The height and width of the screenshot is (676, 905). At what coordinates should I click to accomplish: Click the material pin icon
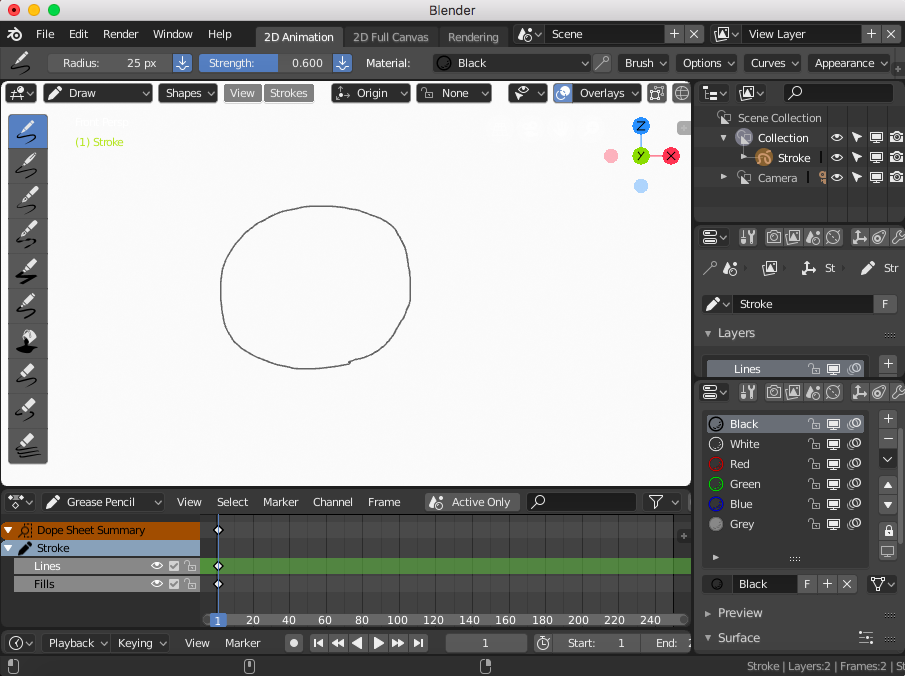click(602, 63)
